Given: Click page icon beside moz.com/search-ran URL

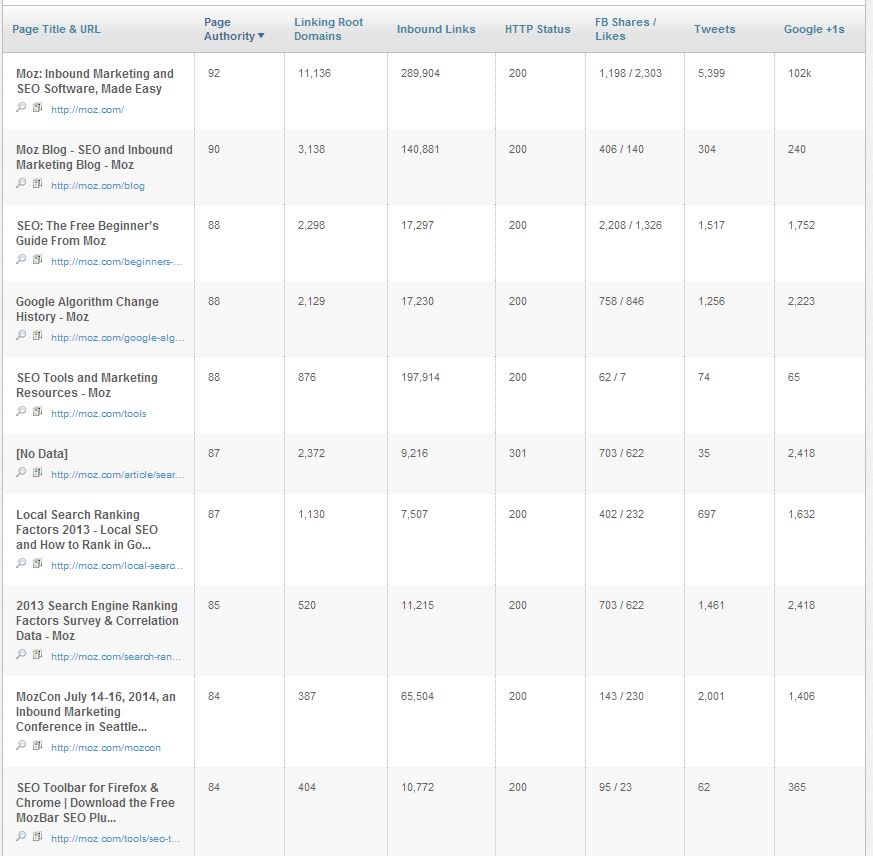Looking at the screenshot, I should coord(37,654).
